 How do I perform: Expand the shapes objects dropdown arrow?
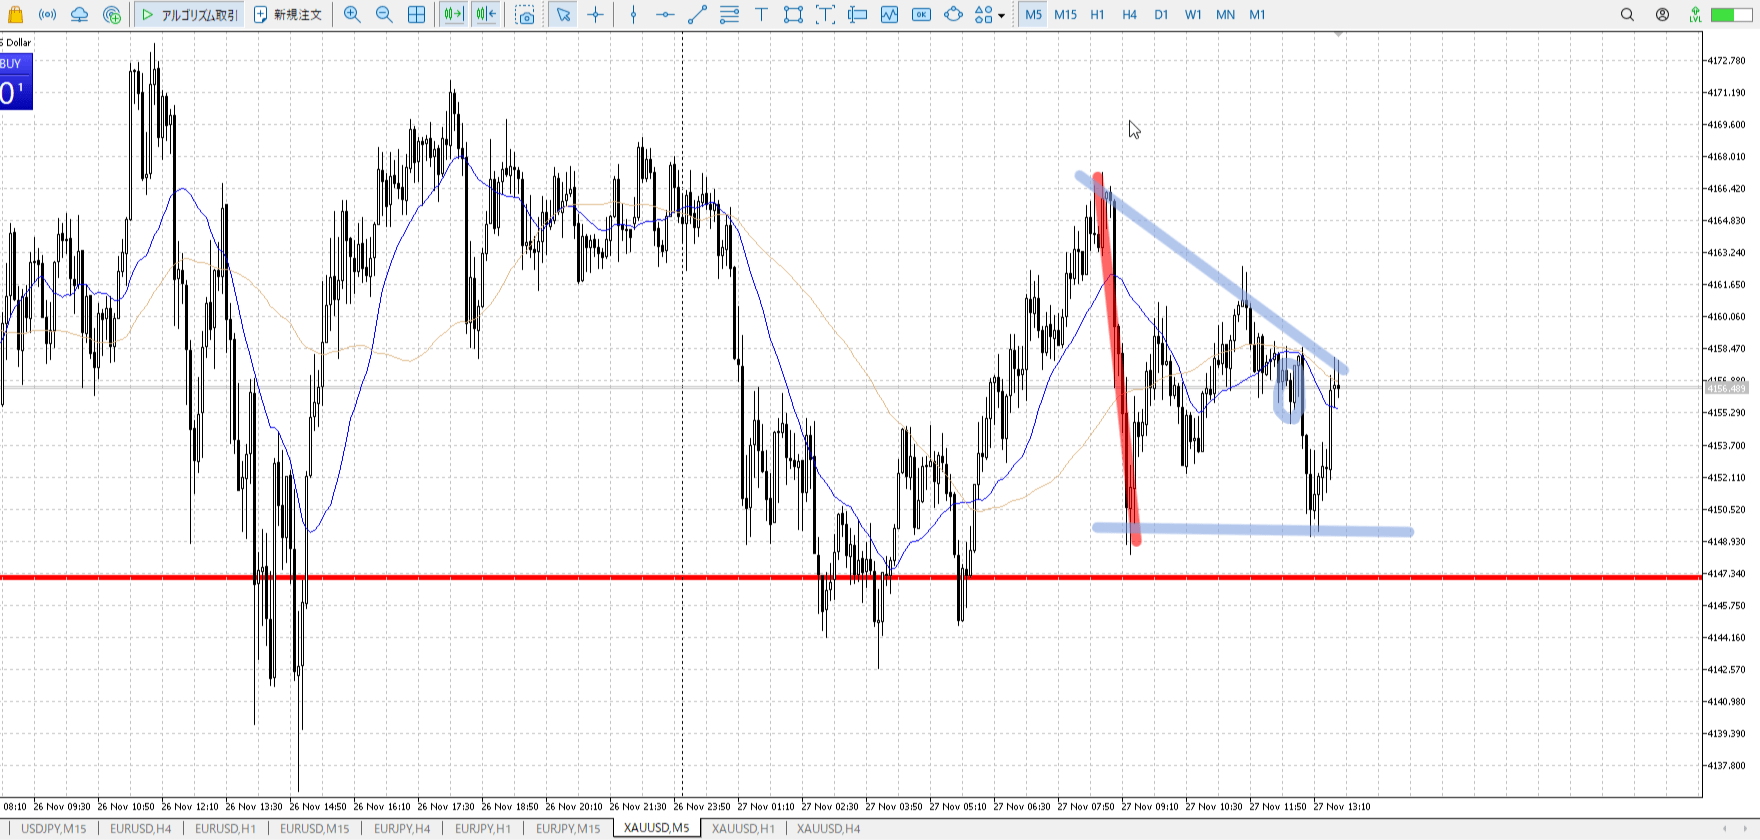(x=1001, y=16)
